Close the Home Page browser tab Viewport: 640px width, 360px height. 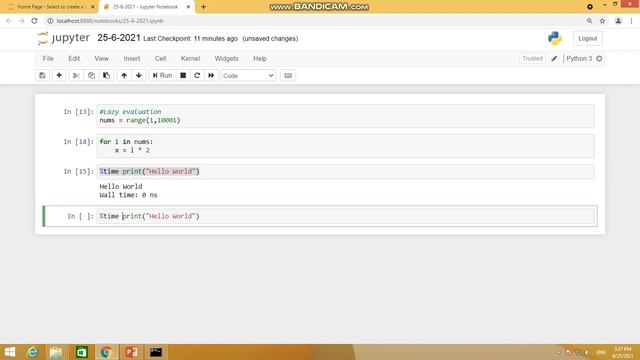pos(93,7)
